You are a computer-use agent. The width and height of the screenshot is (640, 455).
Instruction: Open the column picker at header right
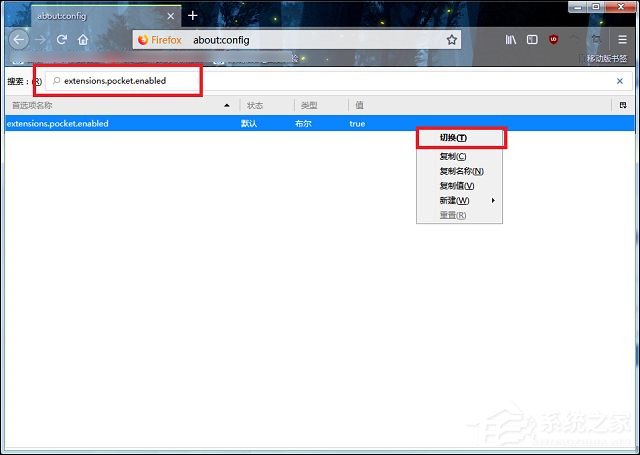pos(623,105)
